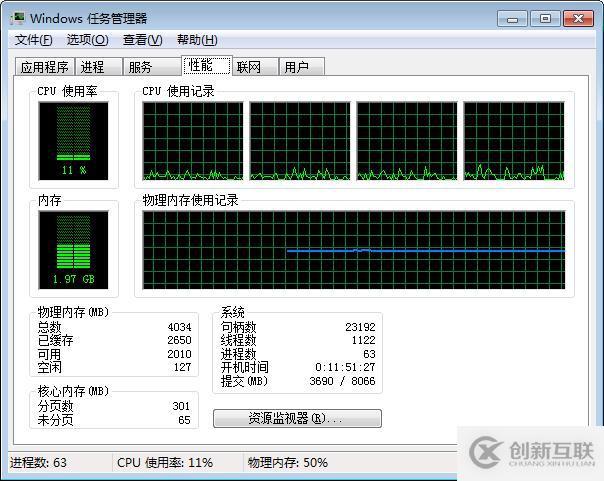Click the CPU 使用率 label
The height and width of the screenshot is (481, 604).
coord(67,91)
